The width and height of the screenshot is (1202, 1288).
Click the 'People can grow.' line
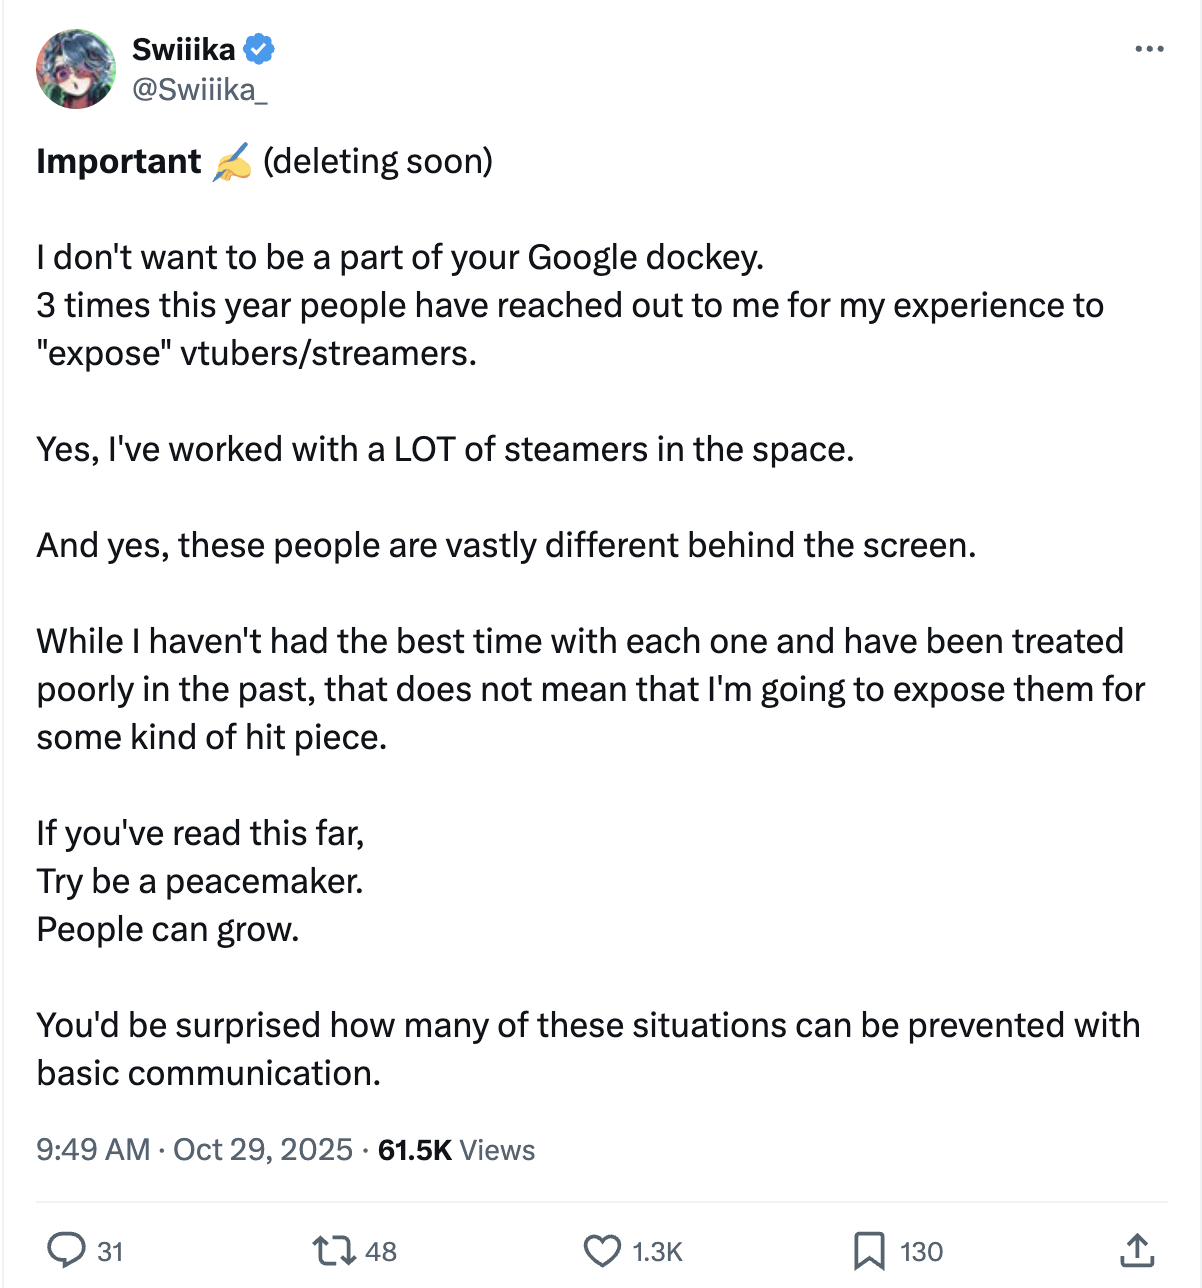point(168,930)
